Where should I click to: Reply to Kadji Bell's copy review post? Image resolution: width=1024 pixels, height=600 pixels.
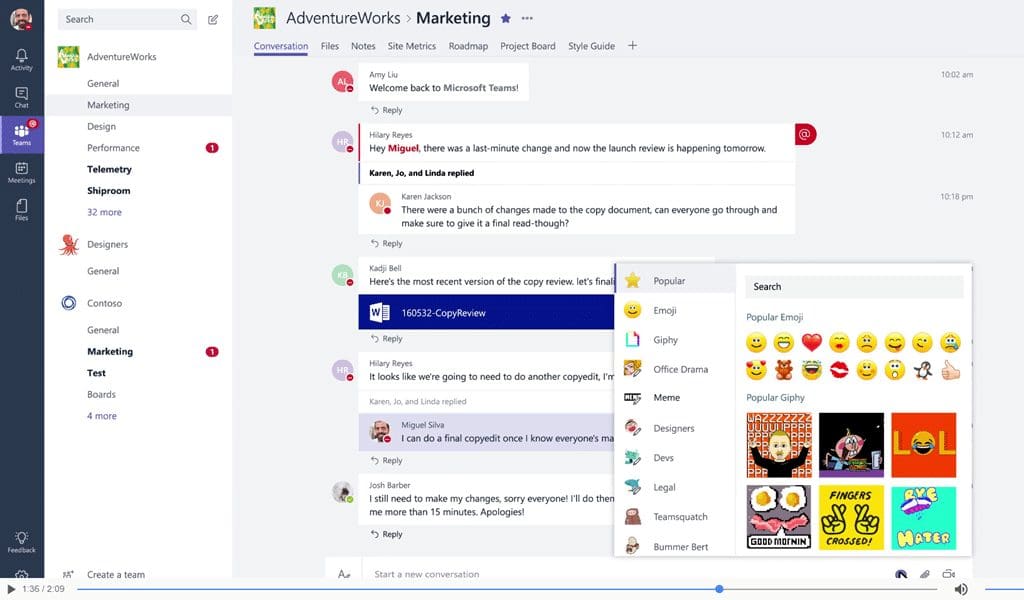click(x=387, y=339)
